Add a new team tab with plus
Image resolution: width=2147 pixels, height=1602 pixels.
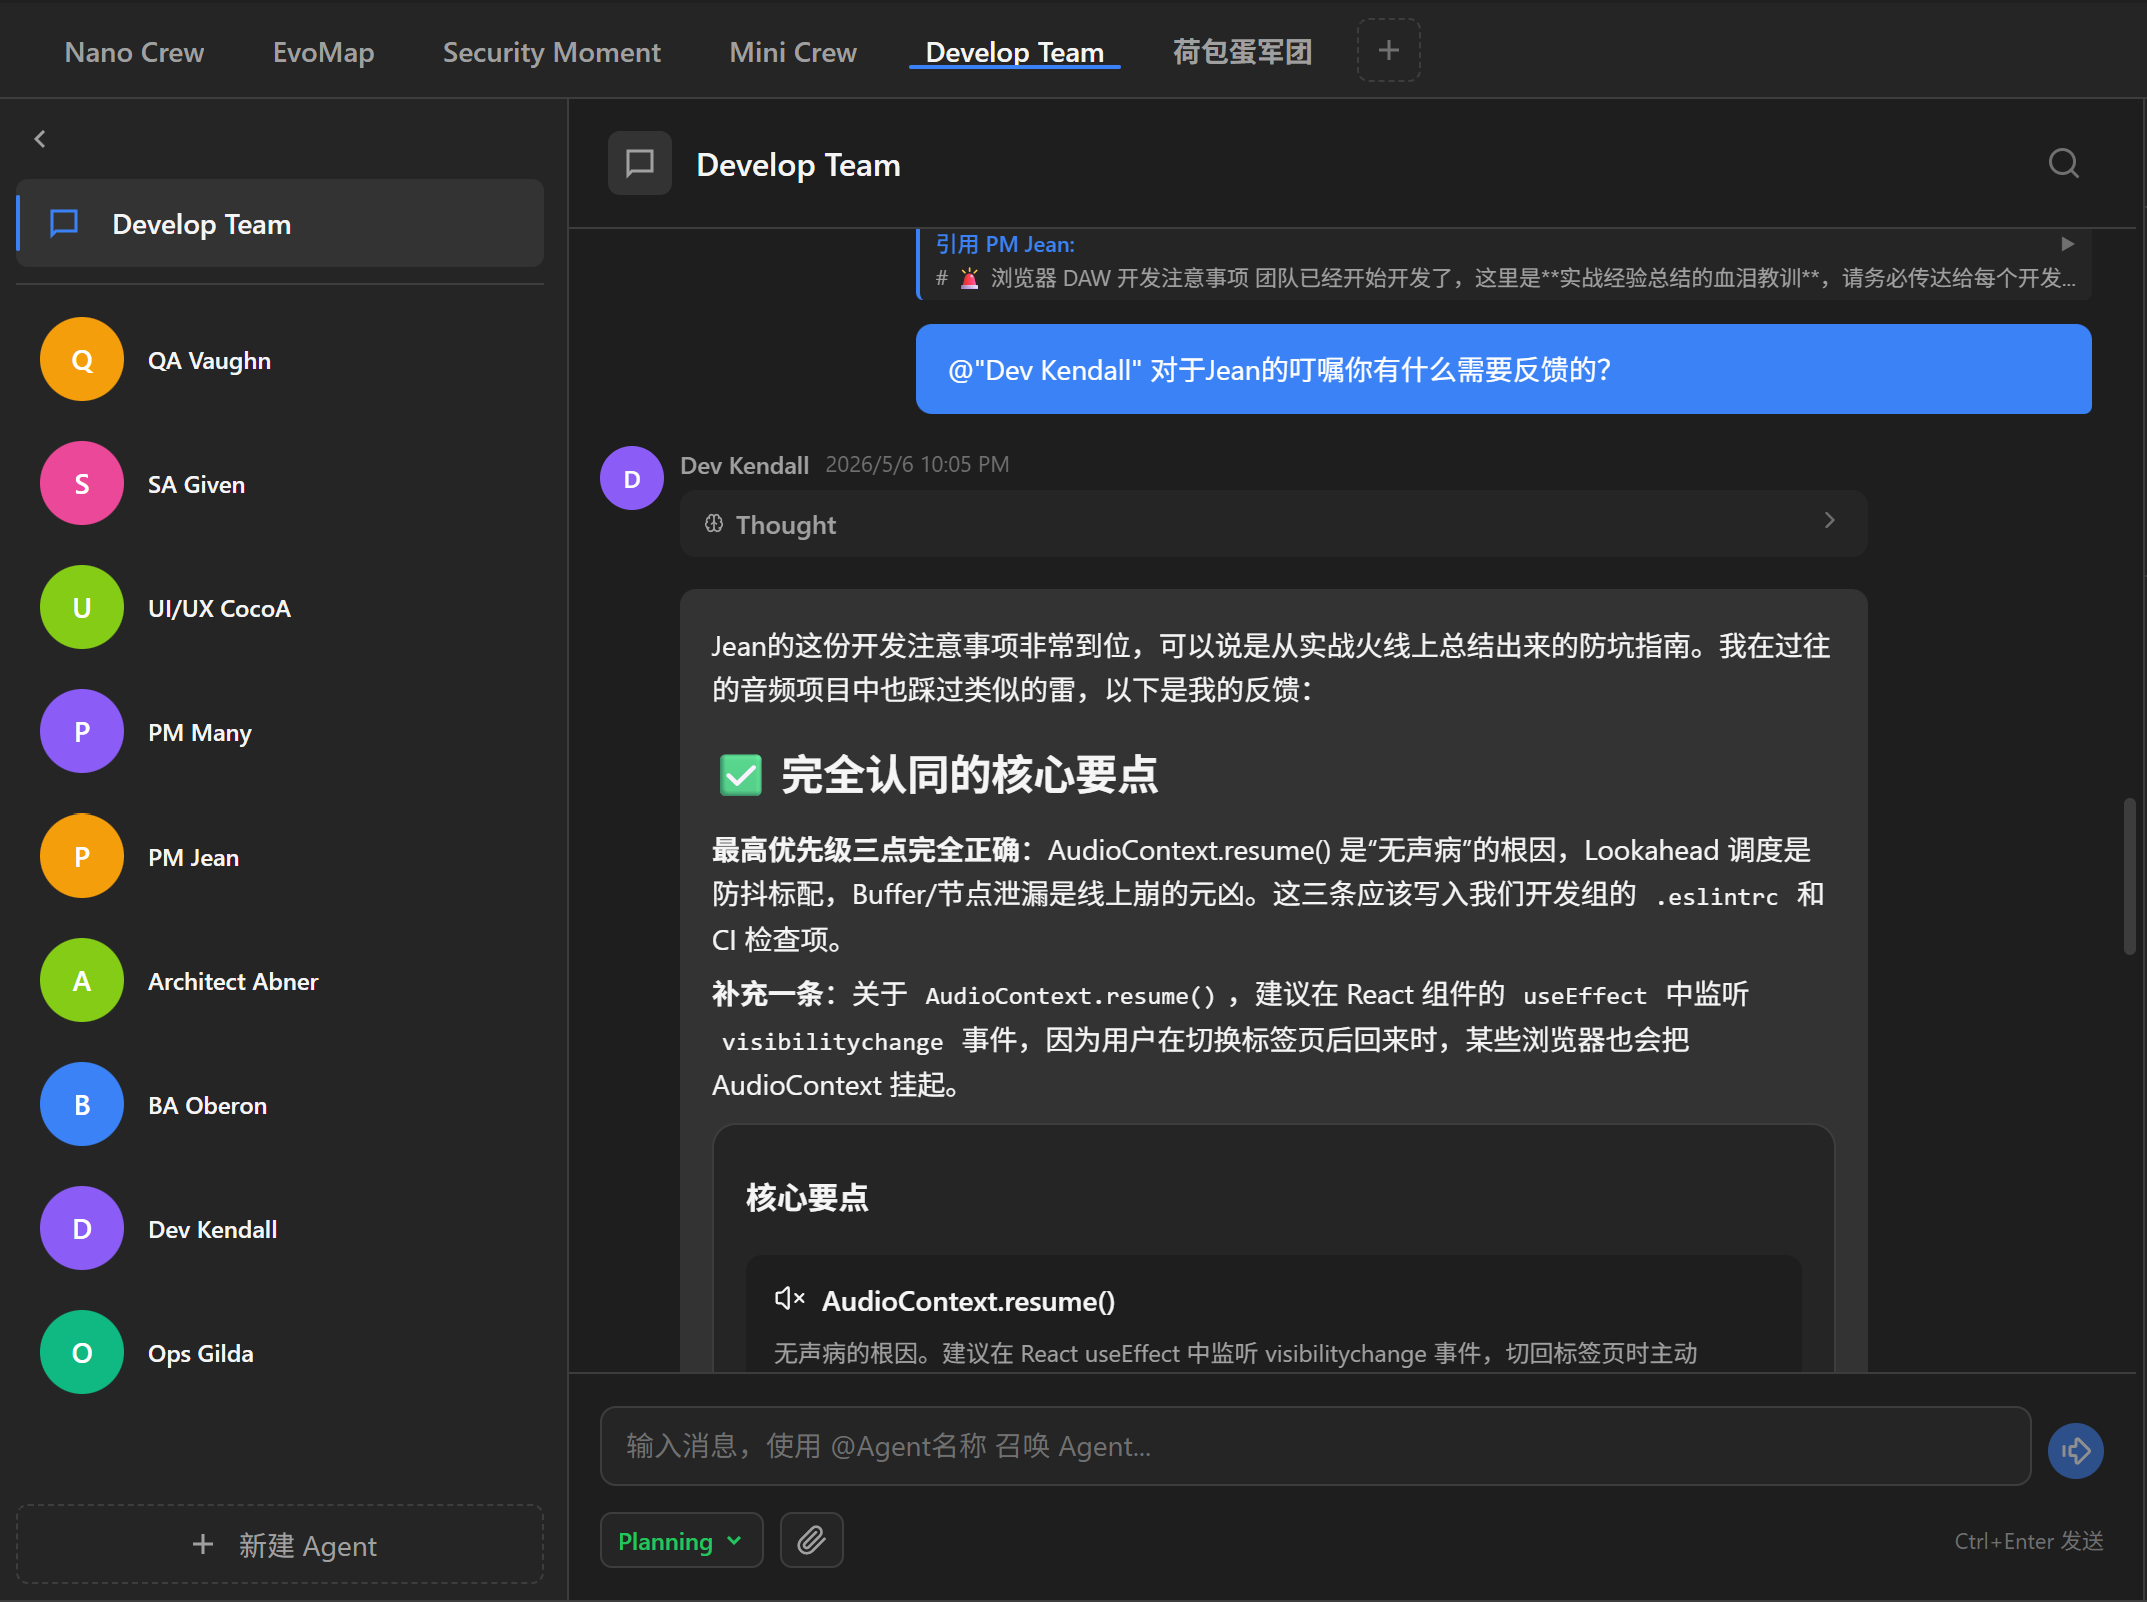(1388, 50)
